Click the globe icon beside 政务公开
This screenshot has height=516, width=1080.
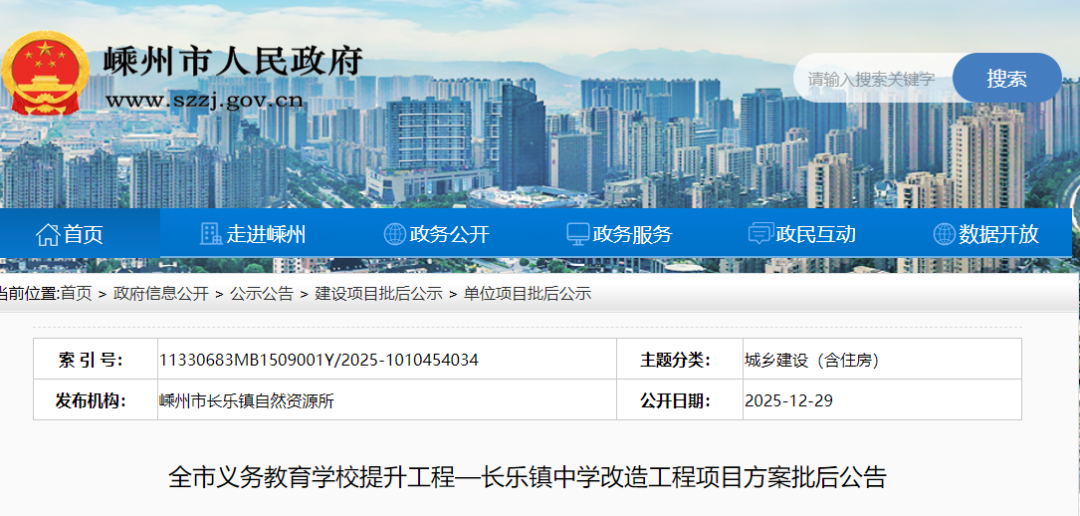395,234
